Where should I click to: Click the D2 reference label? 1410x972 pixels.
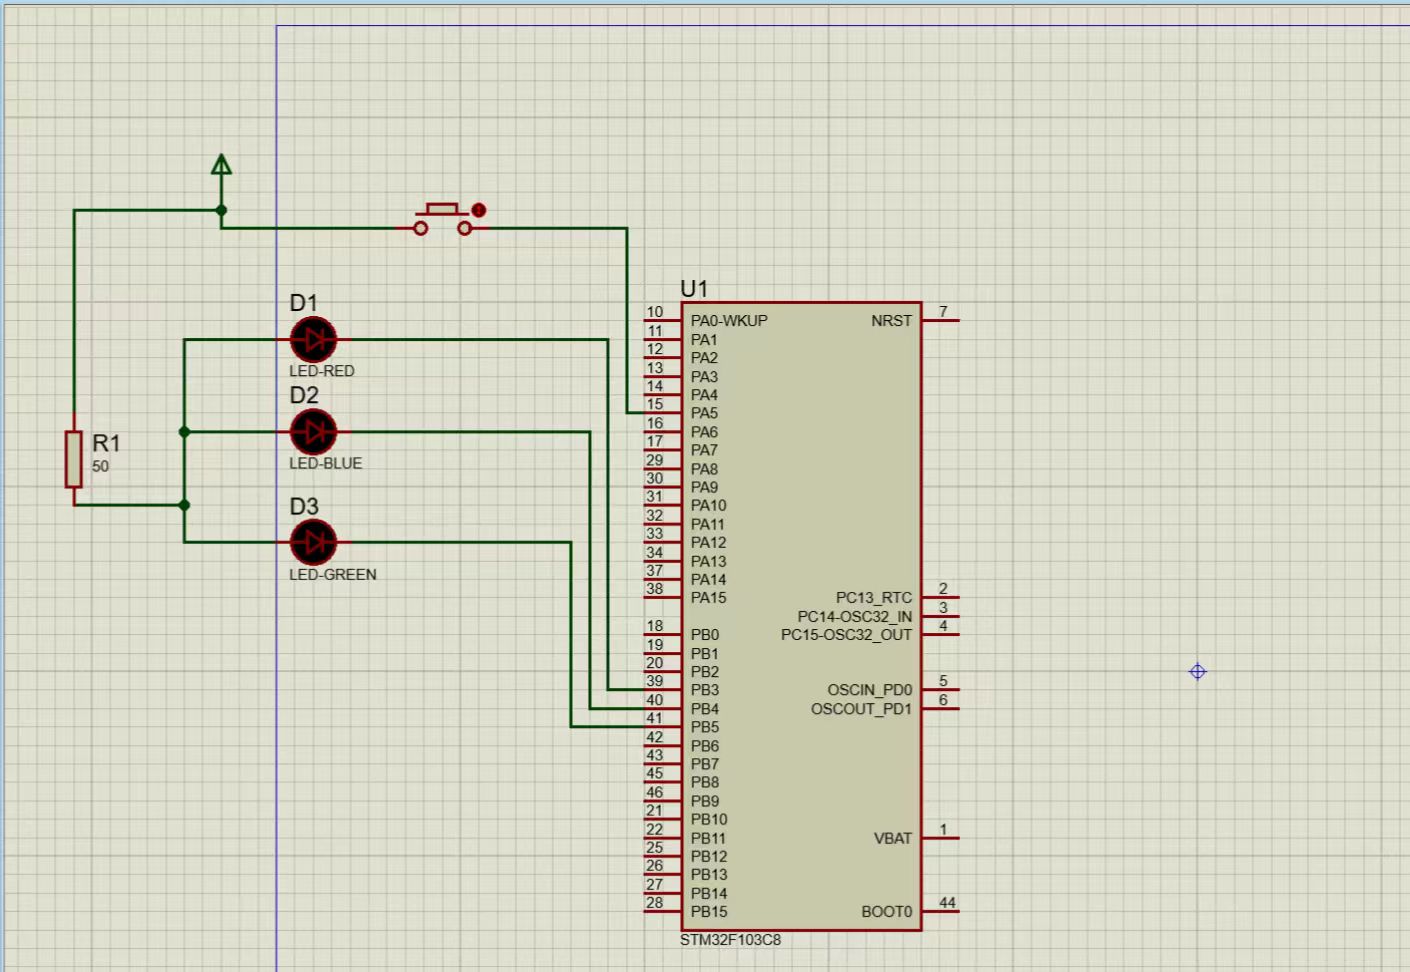point(304,395)
